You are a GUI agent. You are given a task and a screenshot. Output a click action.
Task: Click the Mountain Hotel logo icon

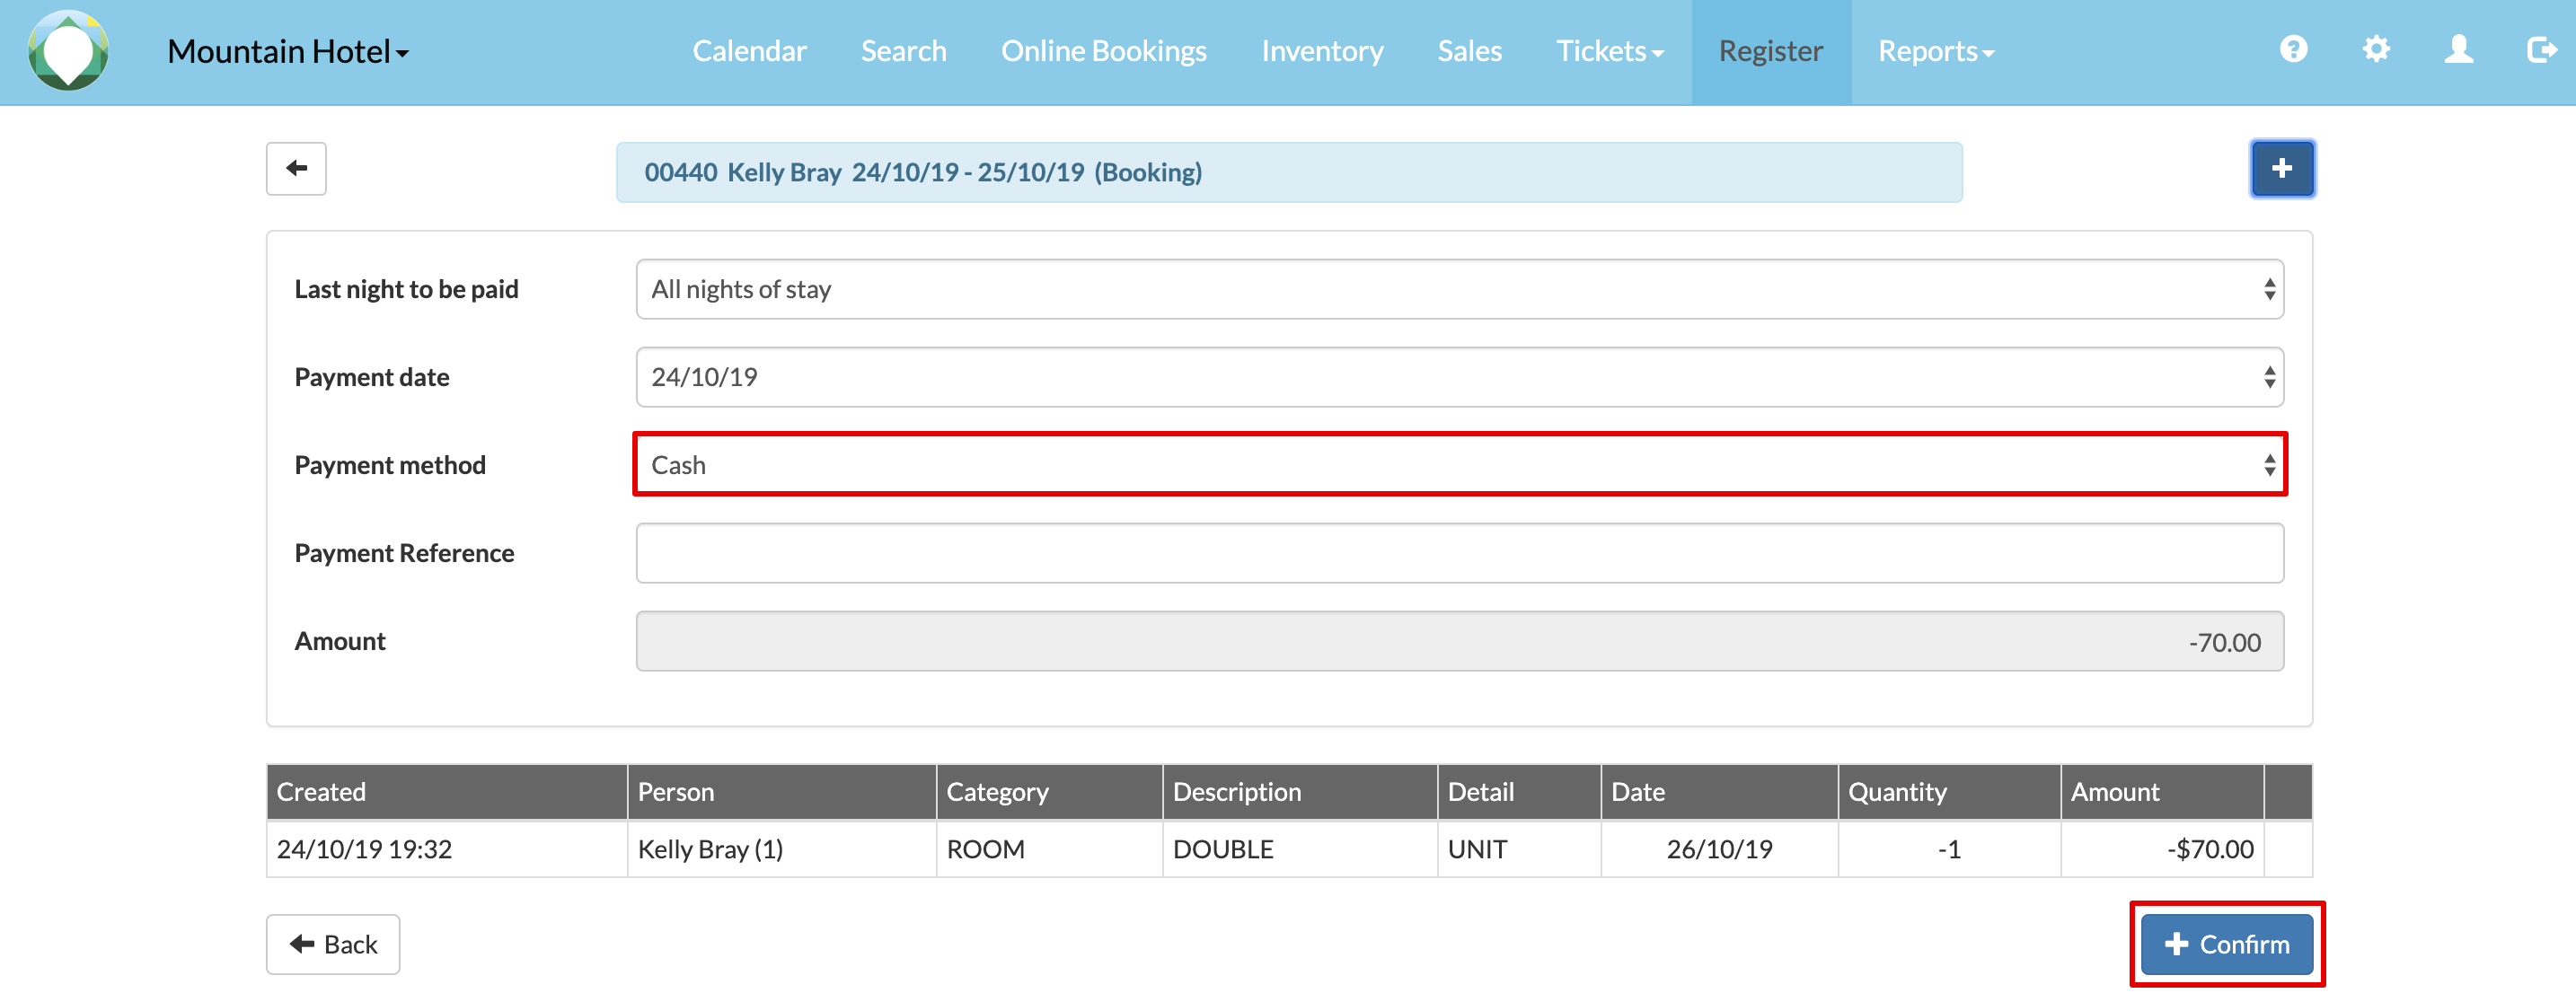pos(68,51)
